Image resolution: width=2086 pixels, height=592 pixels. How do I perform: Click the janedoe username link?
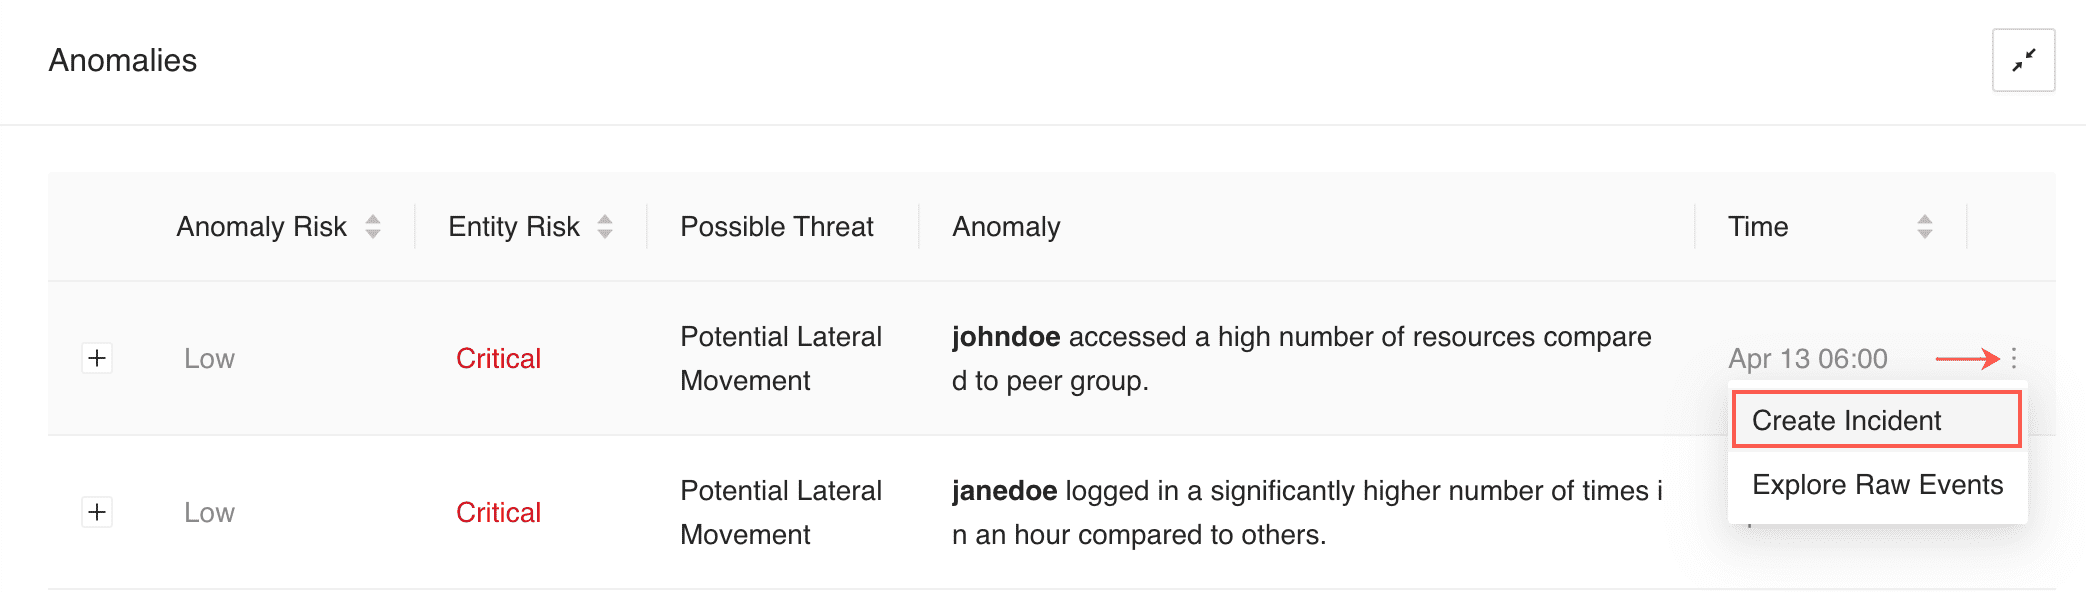(1003, 490)
